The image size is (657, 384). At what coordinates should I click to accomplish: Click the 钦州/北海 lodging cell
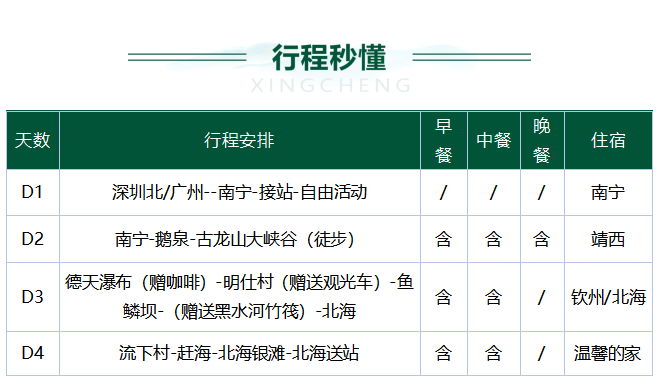coord(608,297)
